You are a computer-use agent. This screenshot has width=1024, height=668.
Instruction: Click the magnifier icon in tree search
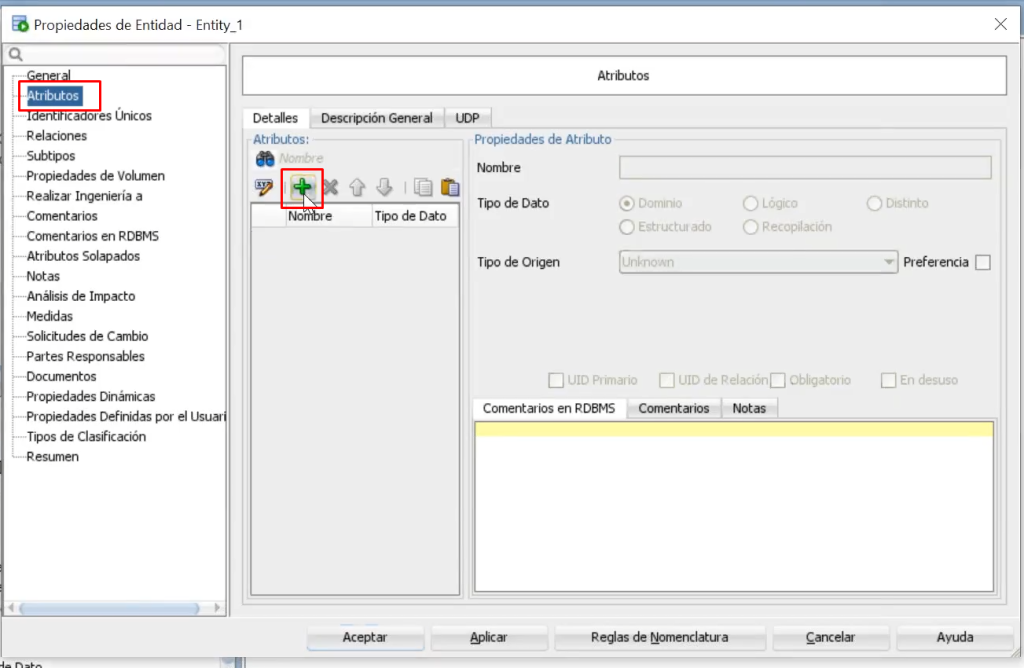(x=16, y=55)
